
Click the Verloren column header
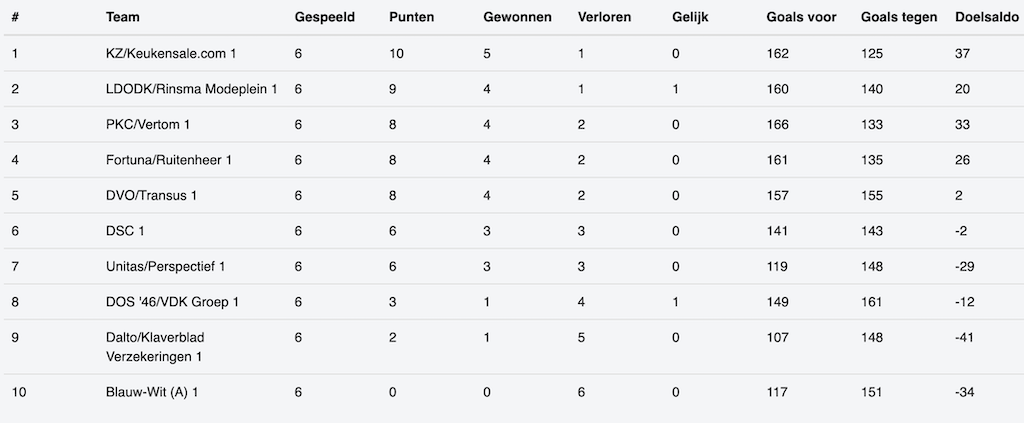click(x=605, y=17)
